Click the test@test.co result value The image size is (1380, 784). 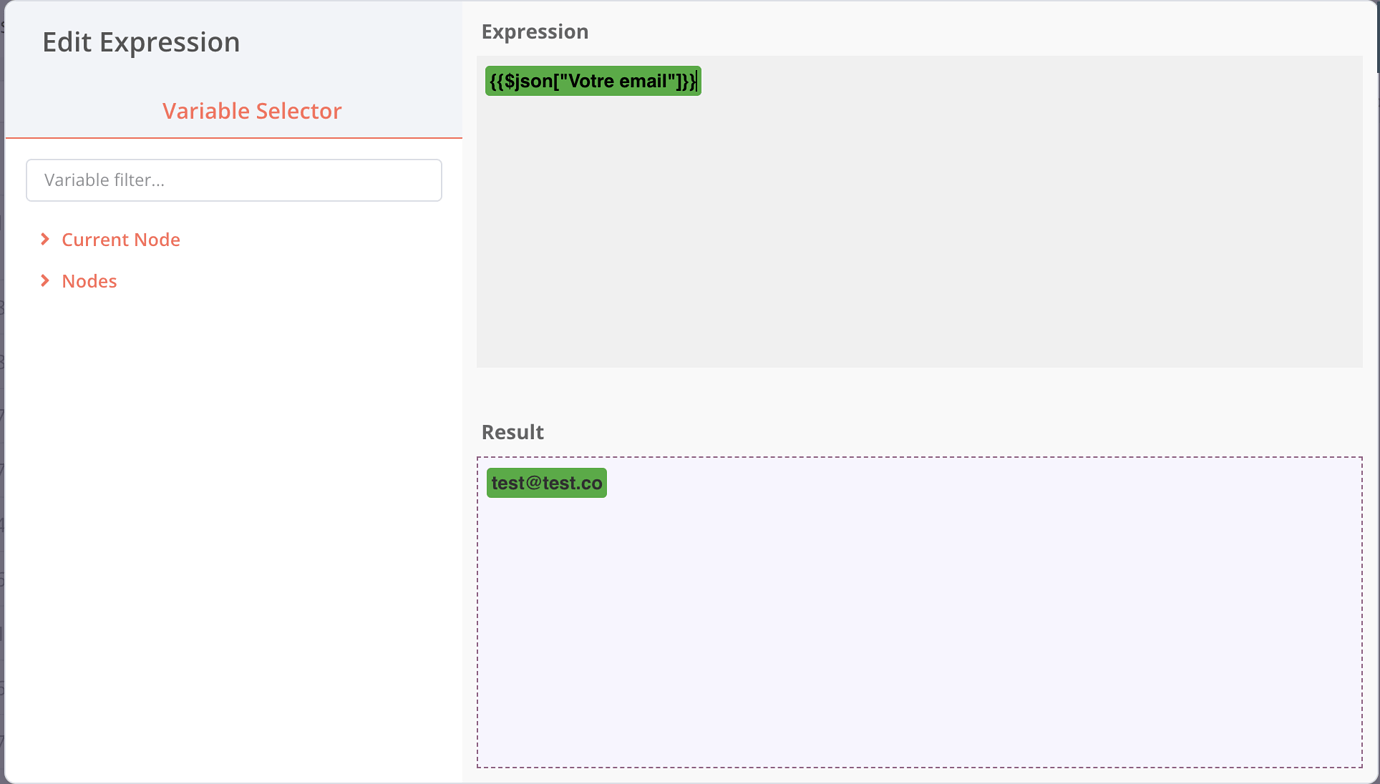click(x=547, y=483)
